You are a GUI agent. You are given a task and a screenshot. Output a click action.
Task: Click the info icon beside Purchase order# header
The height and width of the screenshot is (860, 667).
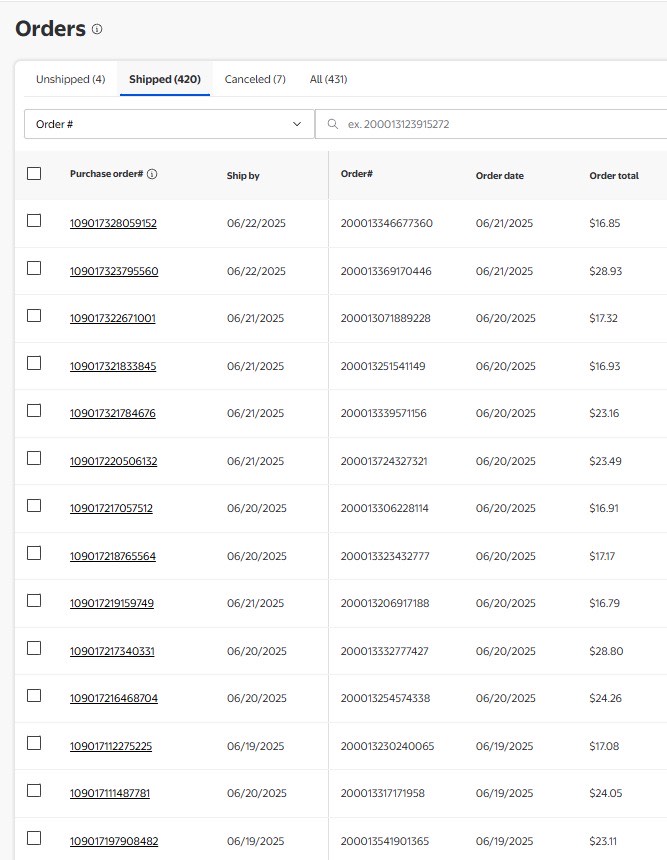click(x=152, y=174)
